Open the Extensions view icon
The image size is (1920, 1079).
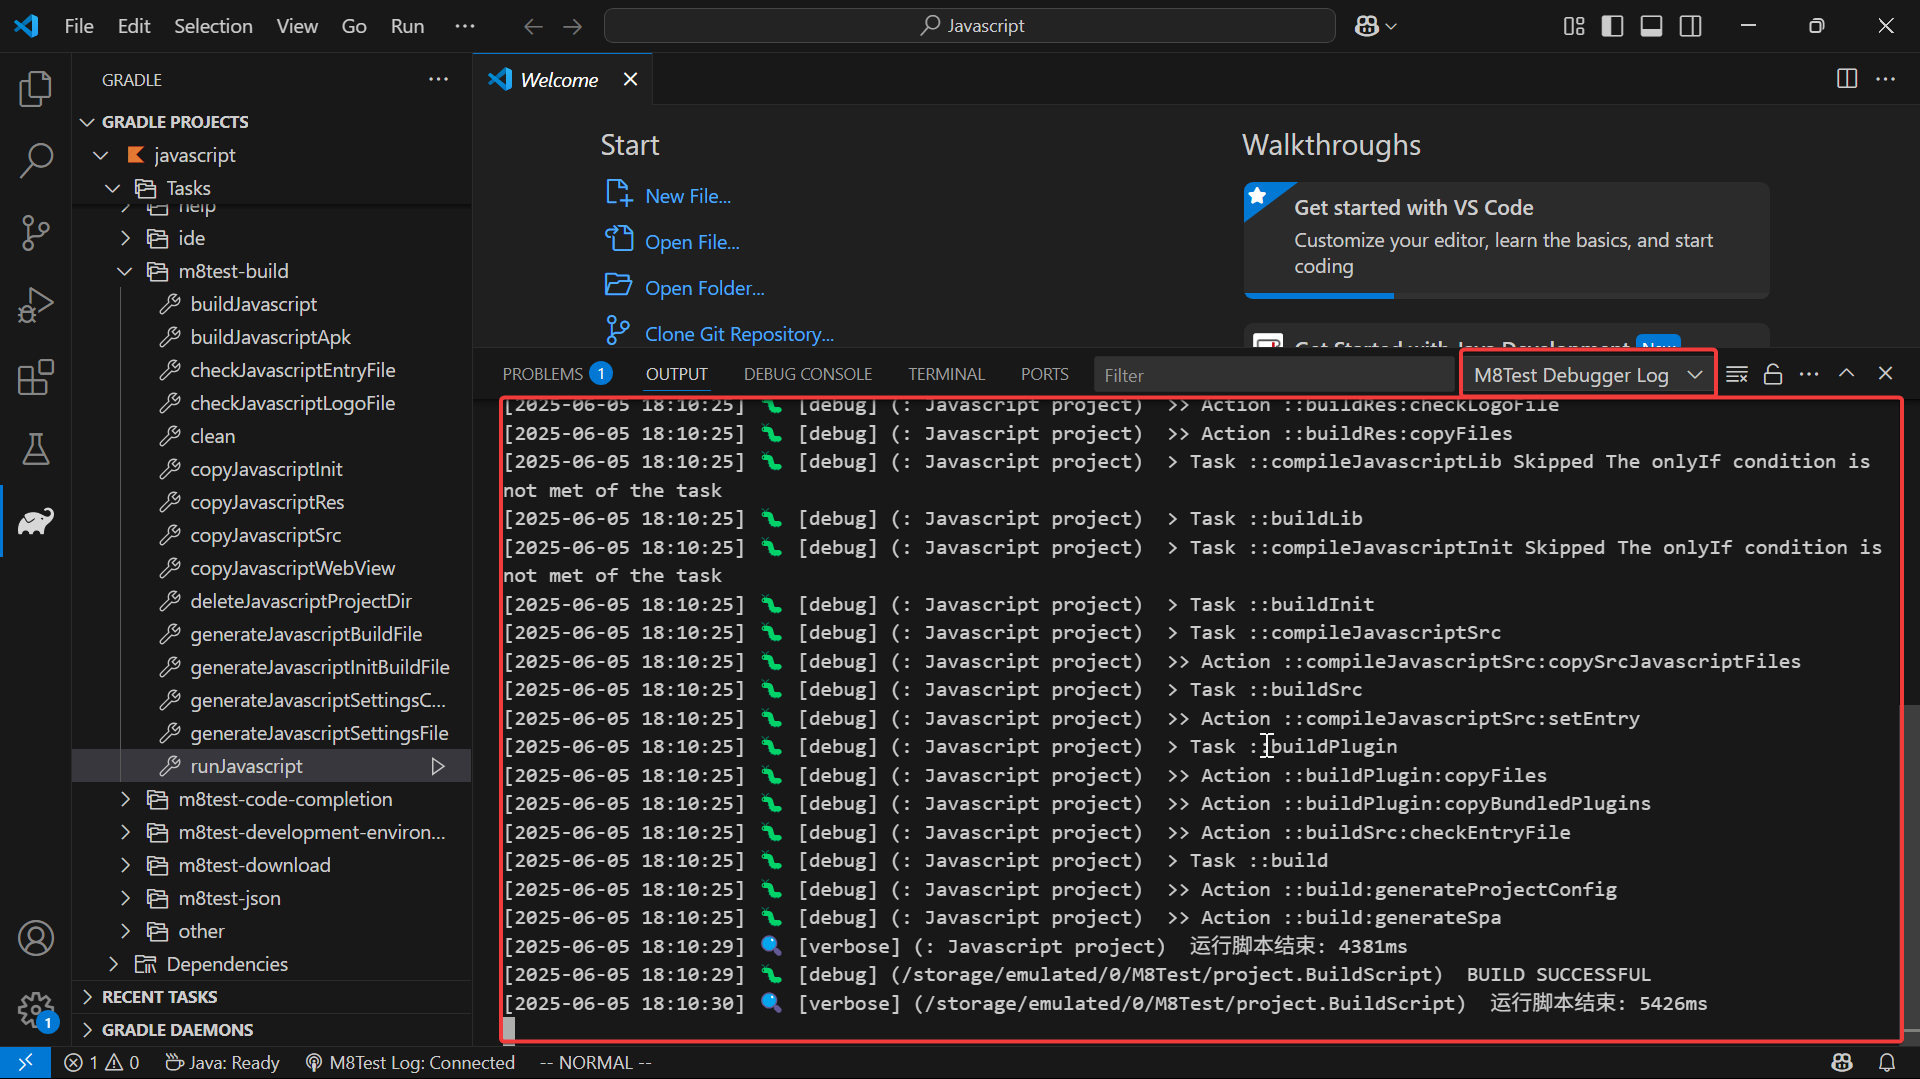click(36, 377)
